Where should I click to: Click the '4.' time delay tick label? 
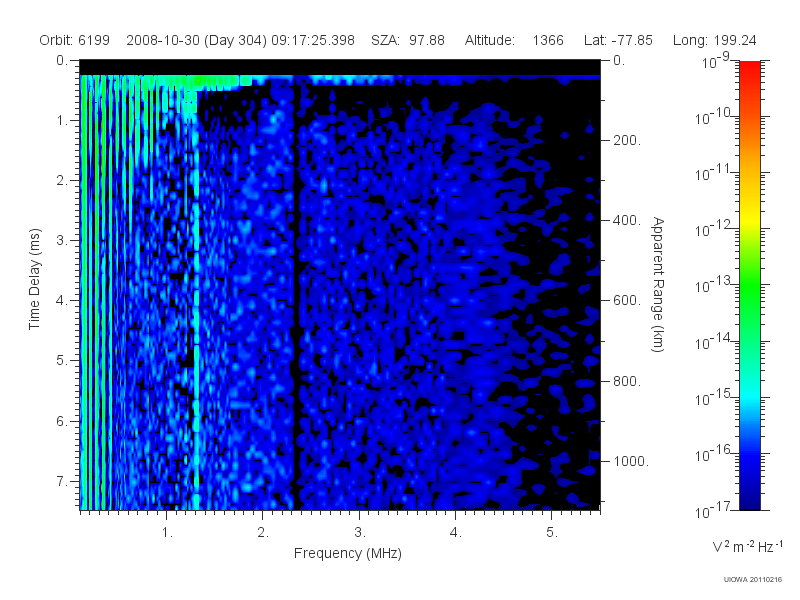tap(61, 301)
